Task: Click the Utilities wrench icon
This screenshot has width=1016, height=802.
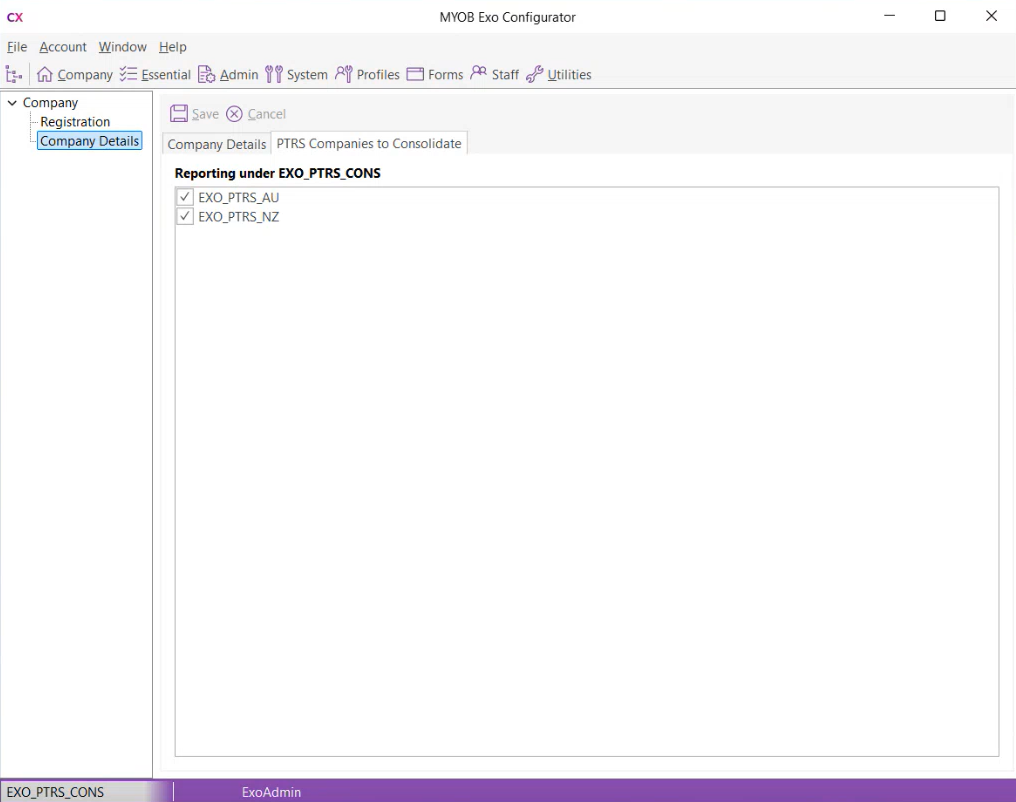Action: pyautogui.click(x=535, y=74)
